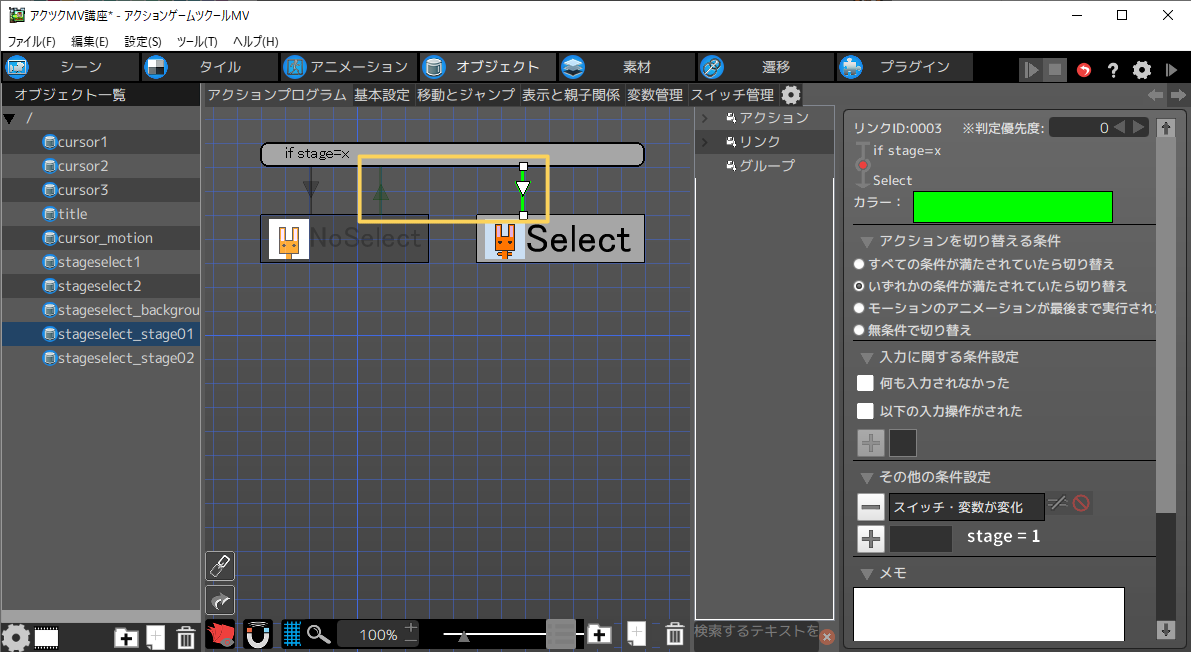Click the gear icon beside スイッチ管理 tab
Screen dimensions: 1191x652
[791, 95]
